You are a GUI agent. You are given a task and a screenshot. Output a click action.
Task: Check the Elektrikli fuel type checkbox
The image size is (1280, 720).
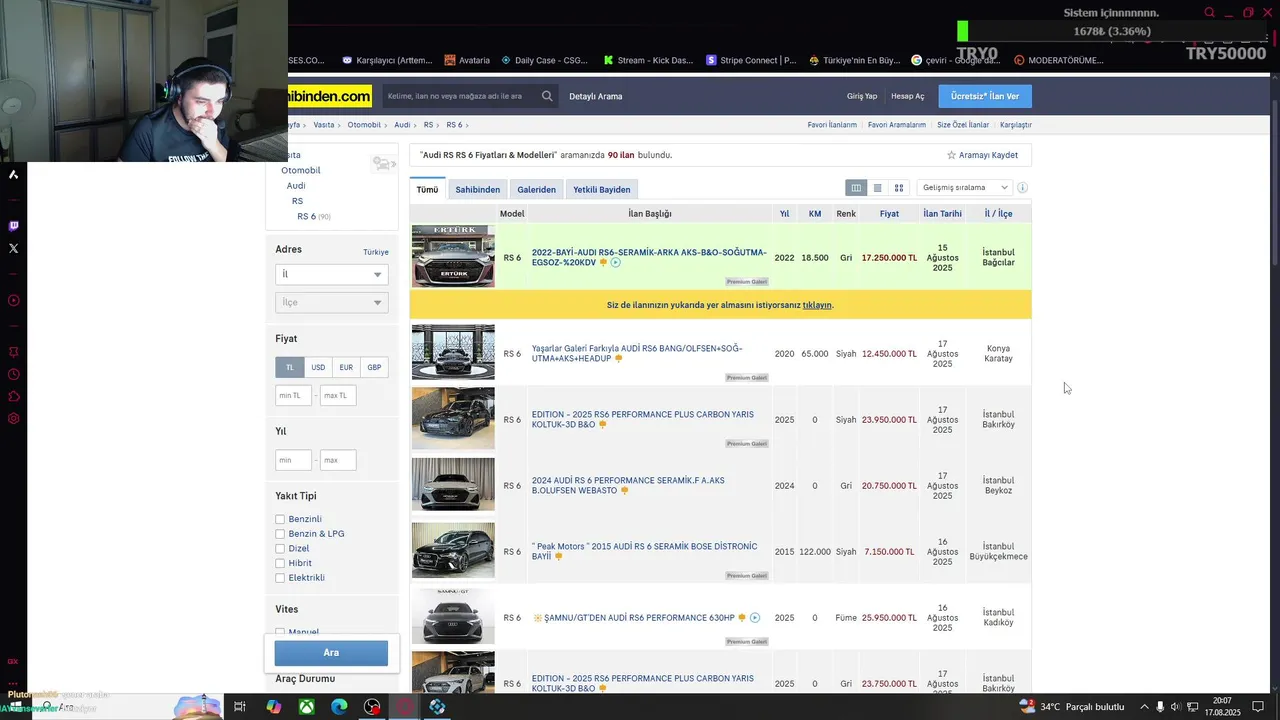(280, 578)
